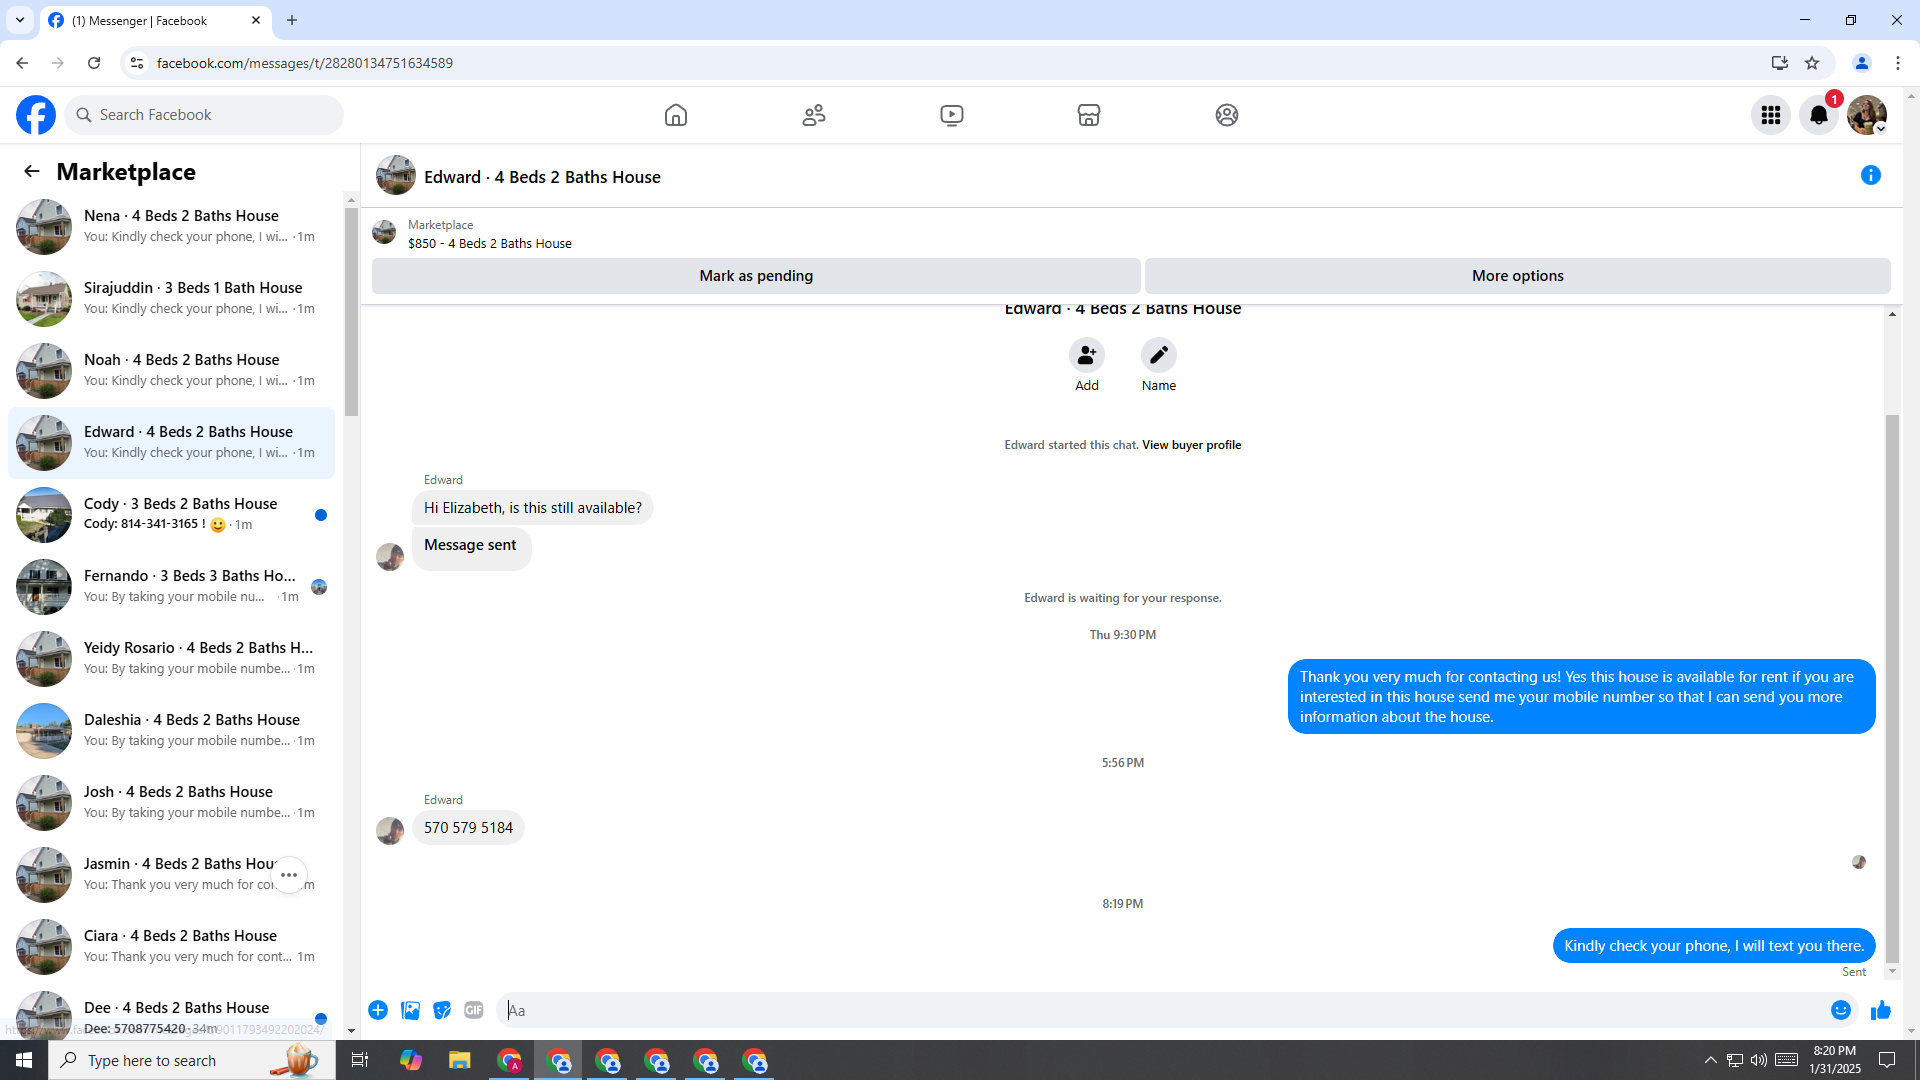Close the Messenger | Facebook tab
Image resolution: width=1920 pixels, height=1080 pixels.
tap(256, 20)
